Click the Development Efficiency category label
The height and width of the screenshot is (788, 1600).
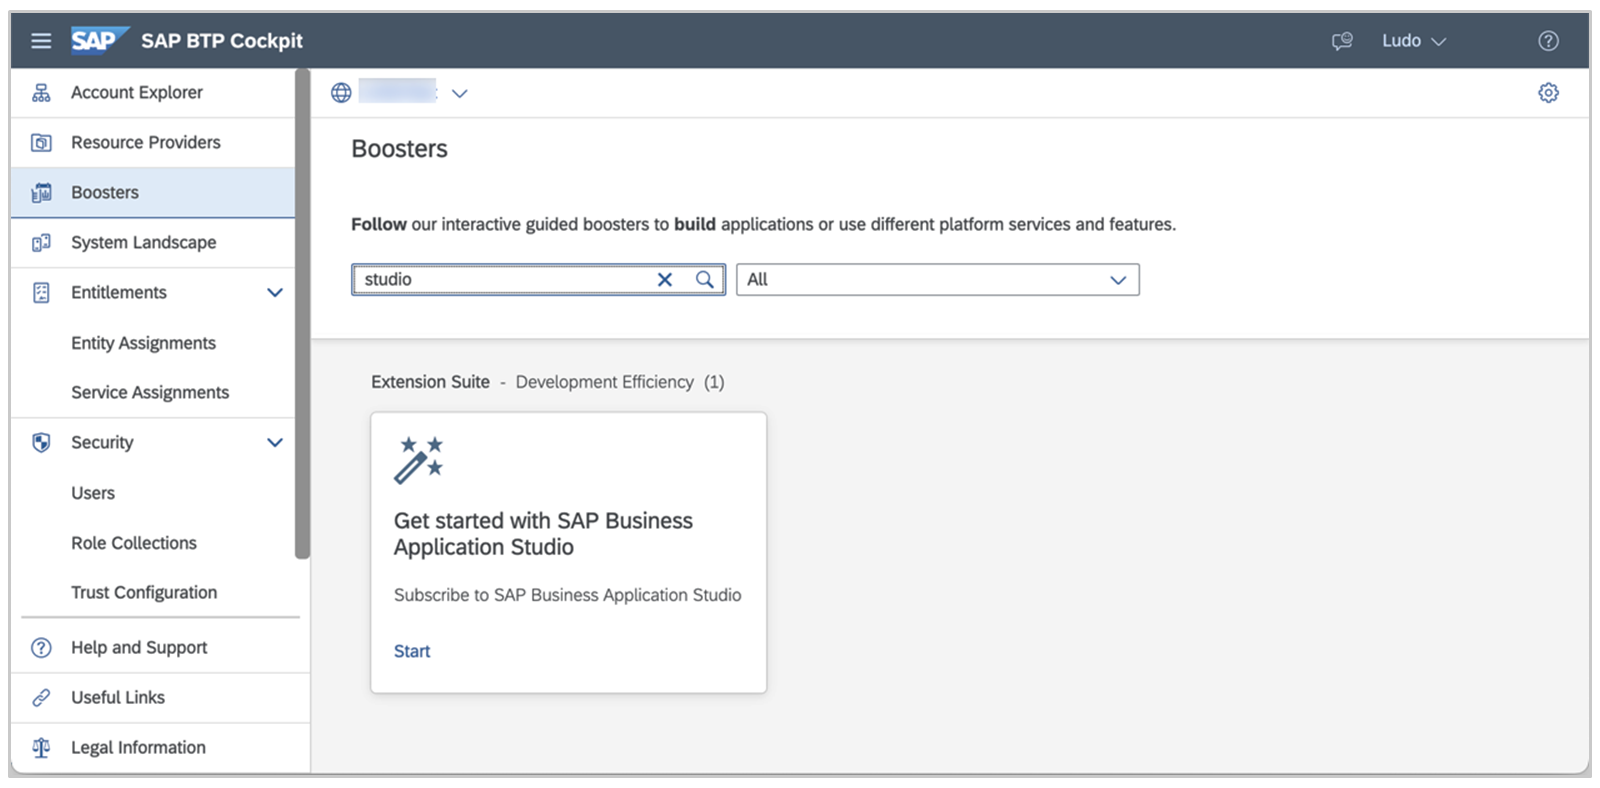pos(604,382)
